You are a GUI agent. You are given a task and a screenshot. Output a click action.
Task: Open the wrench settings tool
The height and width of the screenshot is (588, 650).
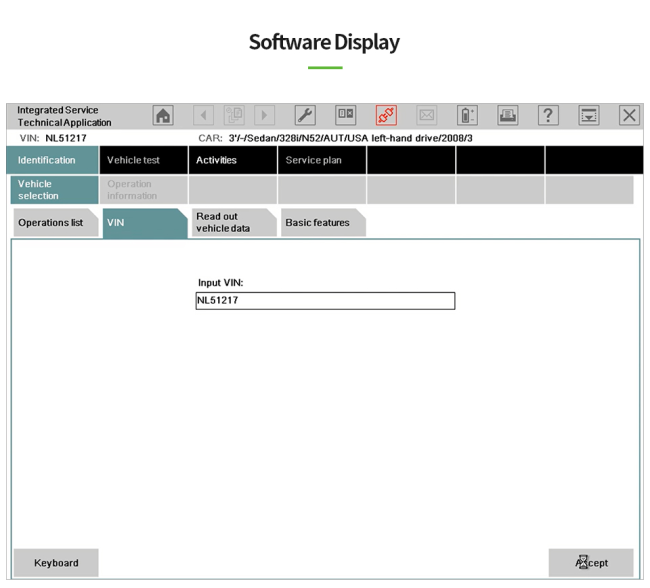coord(305,116)
